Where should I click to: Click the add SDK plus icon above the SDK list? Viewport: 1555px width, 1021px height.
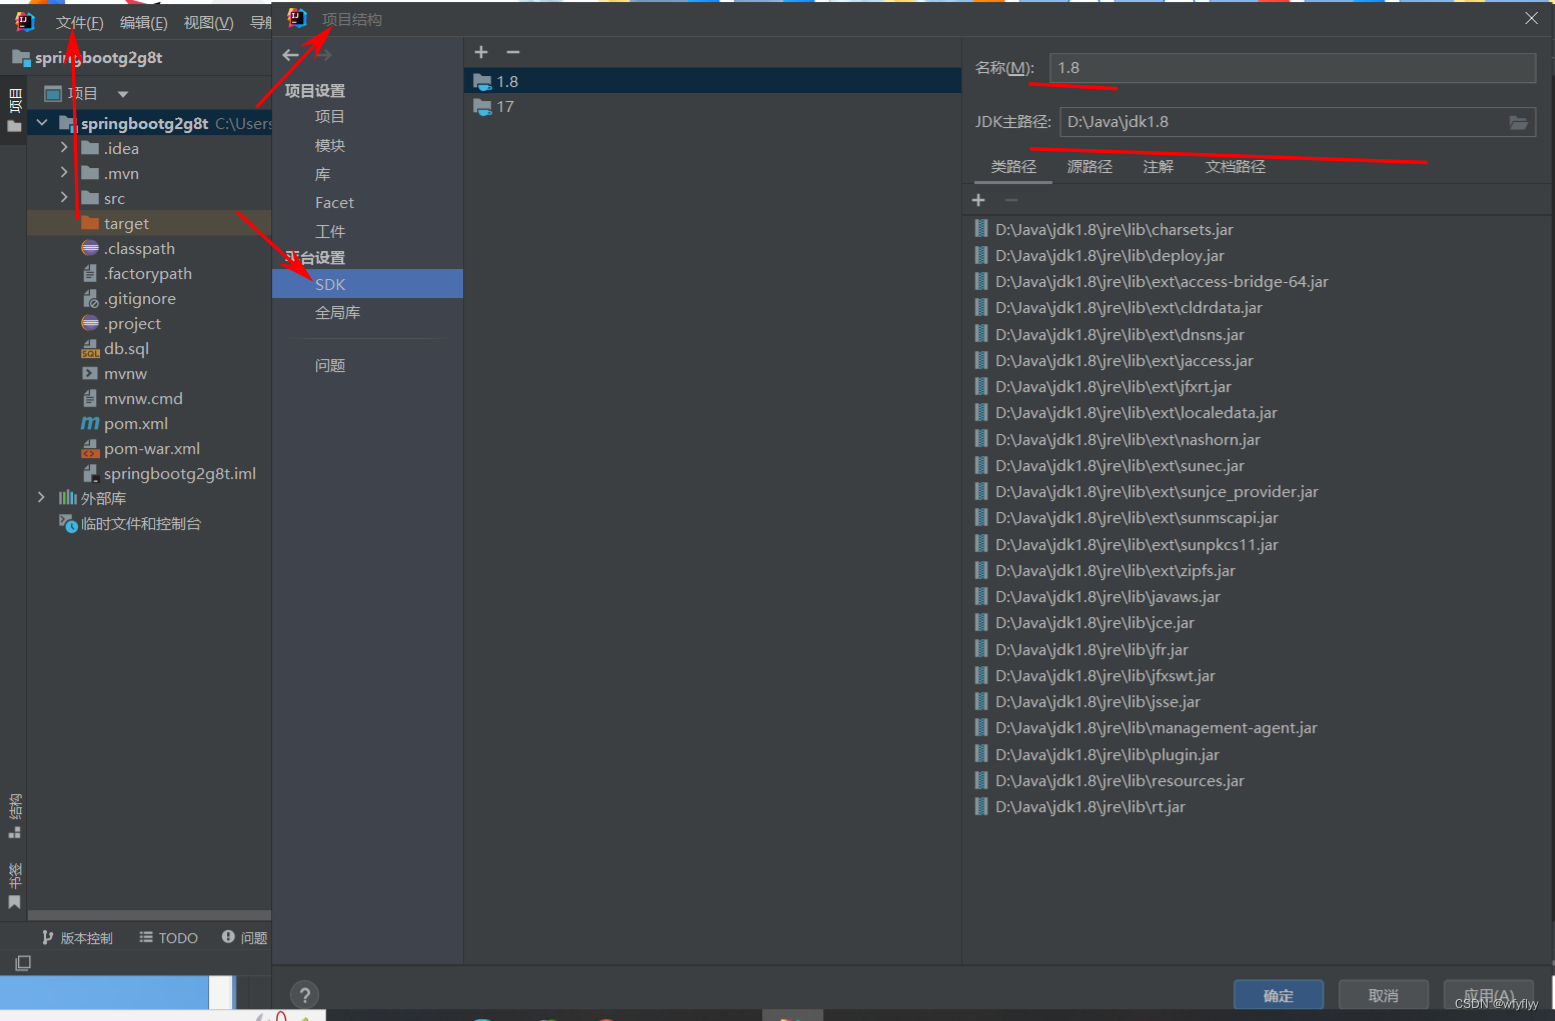point(481,52)
